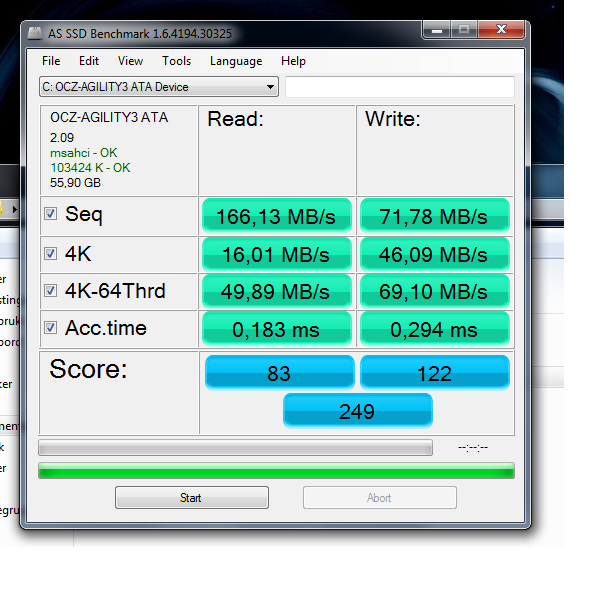598x606 pixels.
Task: Click the Read: column header
Action: tap(235, 119)
